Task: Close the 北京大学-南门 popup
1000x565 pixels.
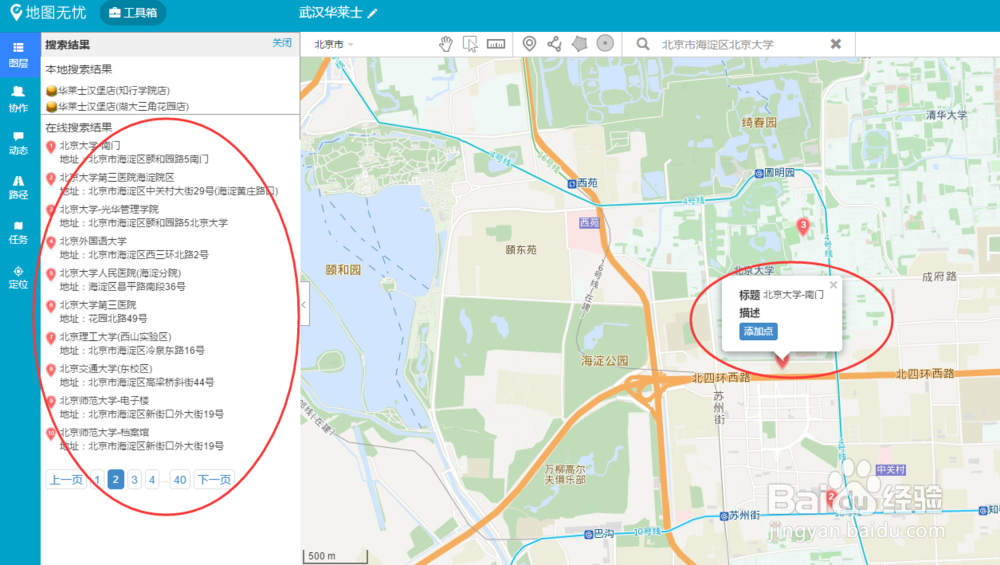Action: click(833, 285)
